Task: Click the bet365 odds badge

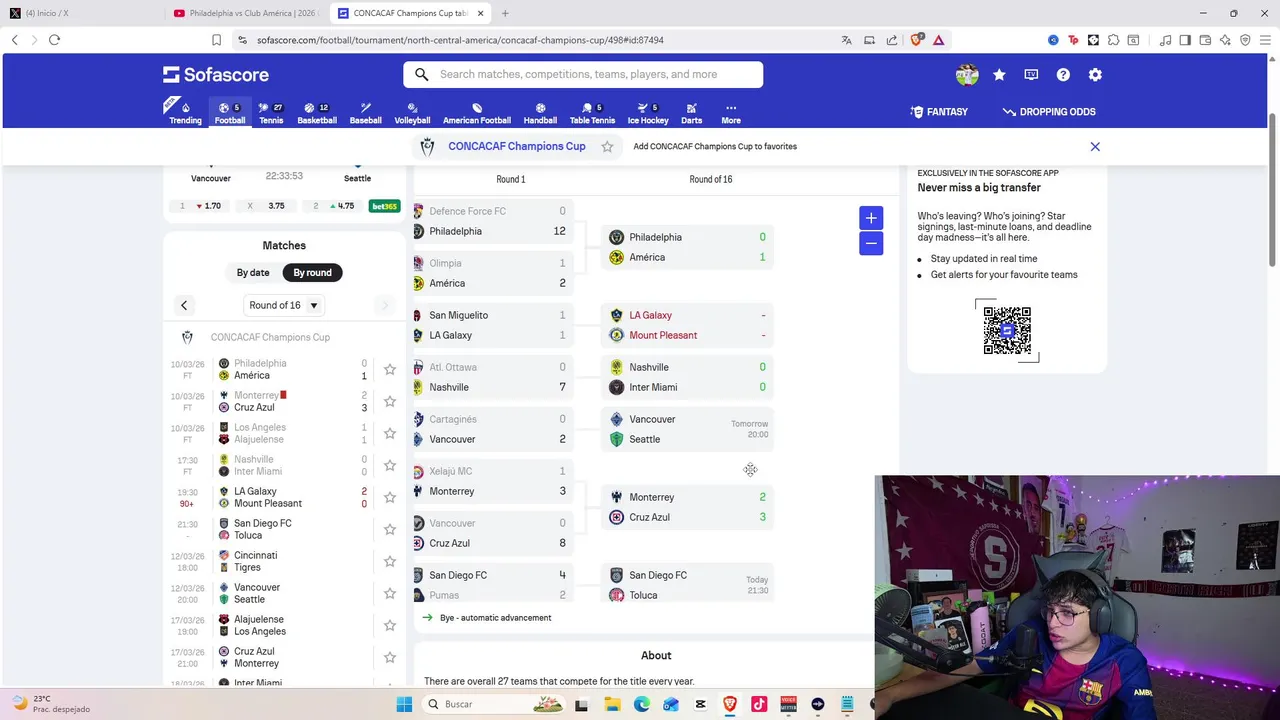Action: click(385, 206)
